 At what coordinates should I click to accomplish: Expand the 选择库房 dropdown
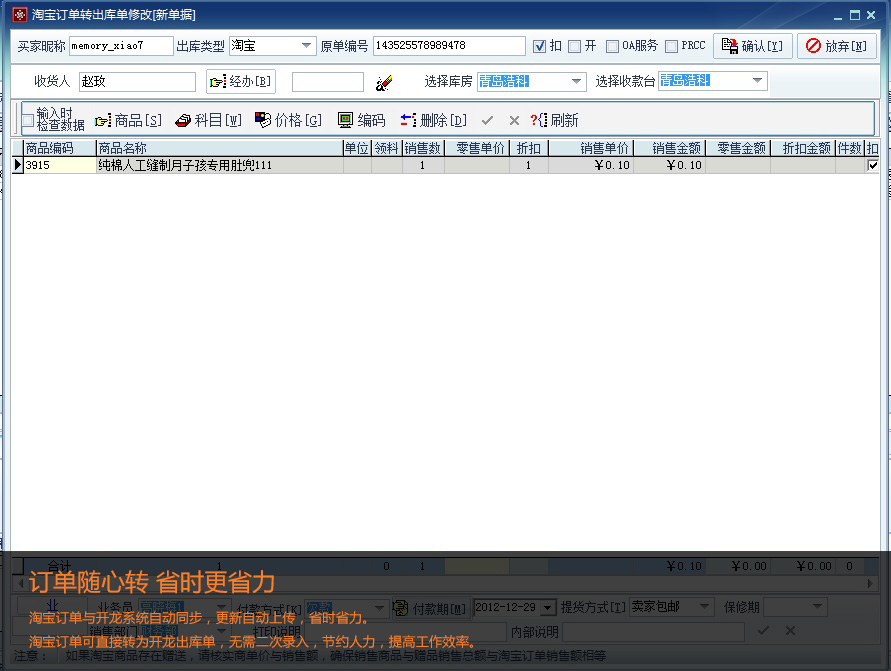click(576, 81)
